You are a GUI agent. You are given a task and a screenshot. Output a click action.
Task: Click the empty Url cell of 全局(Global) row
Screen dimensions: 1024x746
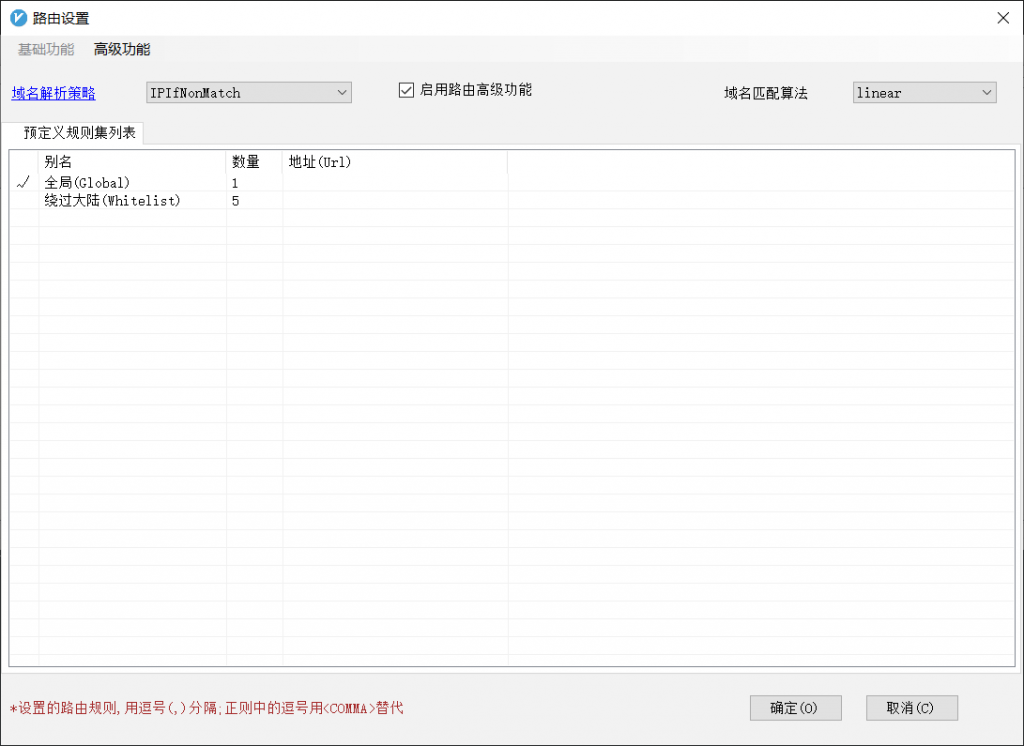pyautogui.click(x=394, y=183)
